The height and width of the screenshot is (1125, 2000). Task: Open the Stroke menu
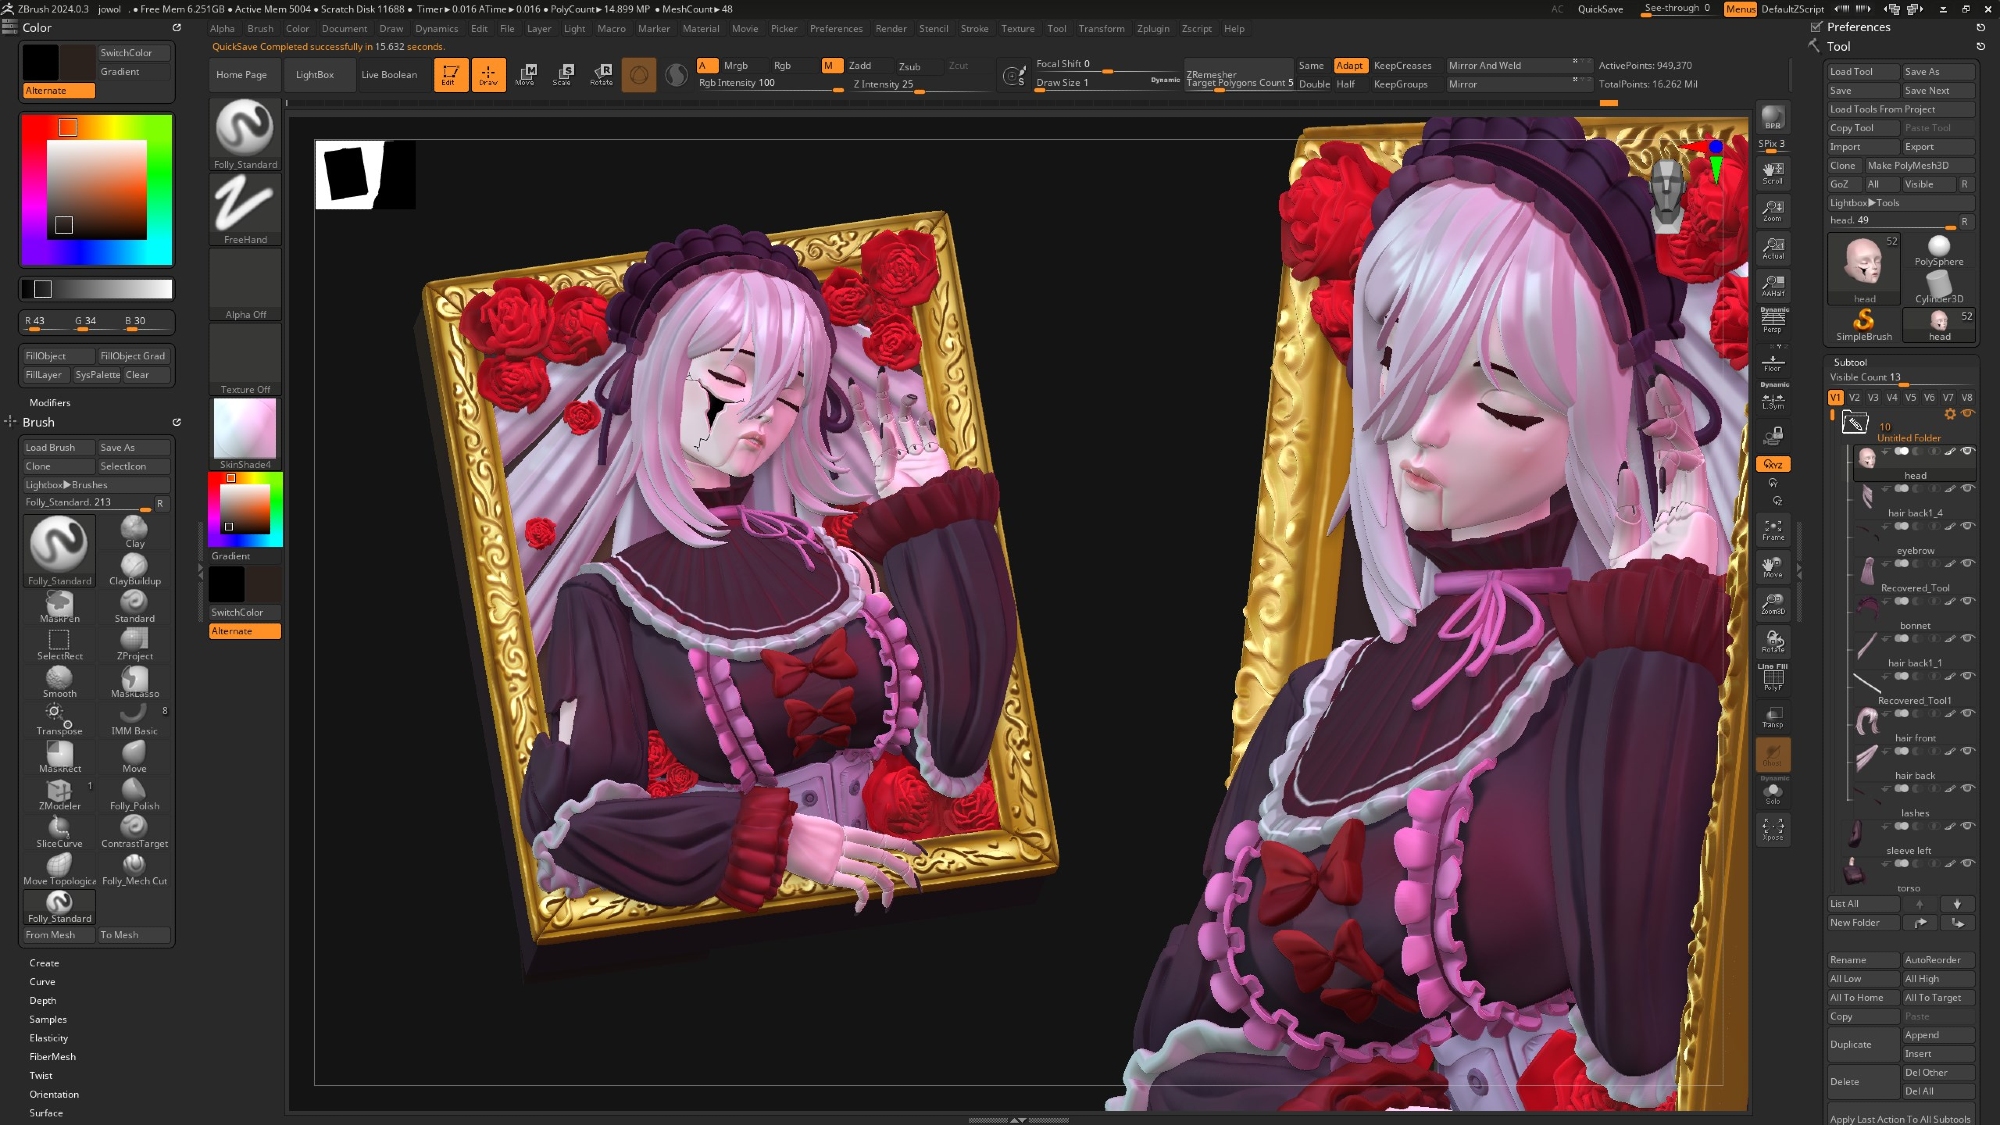click(974, 29)
